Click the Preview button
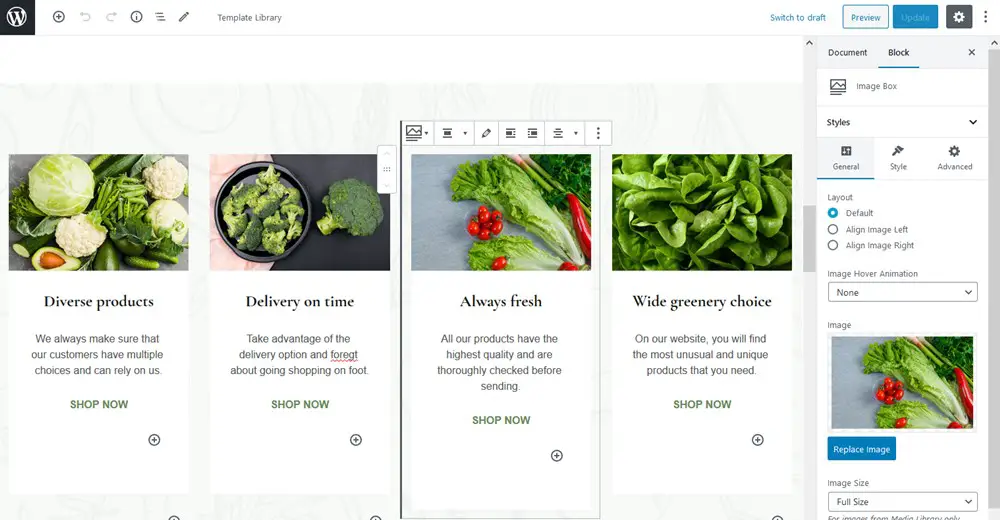 [865, 17]
